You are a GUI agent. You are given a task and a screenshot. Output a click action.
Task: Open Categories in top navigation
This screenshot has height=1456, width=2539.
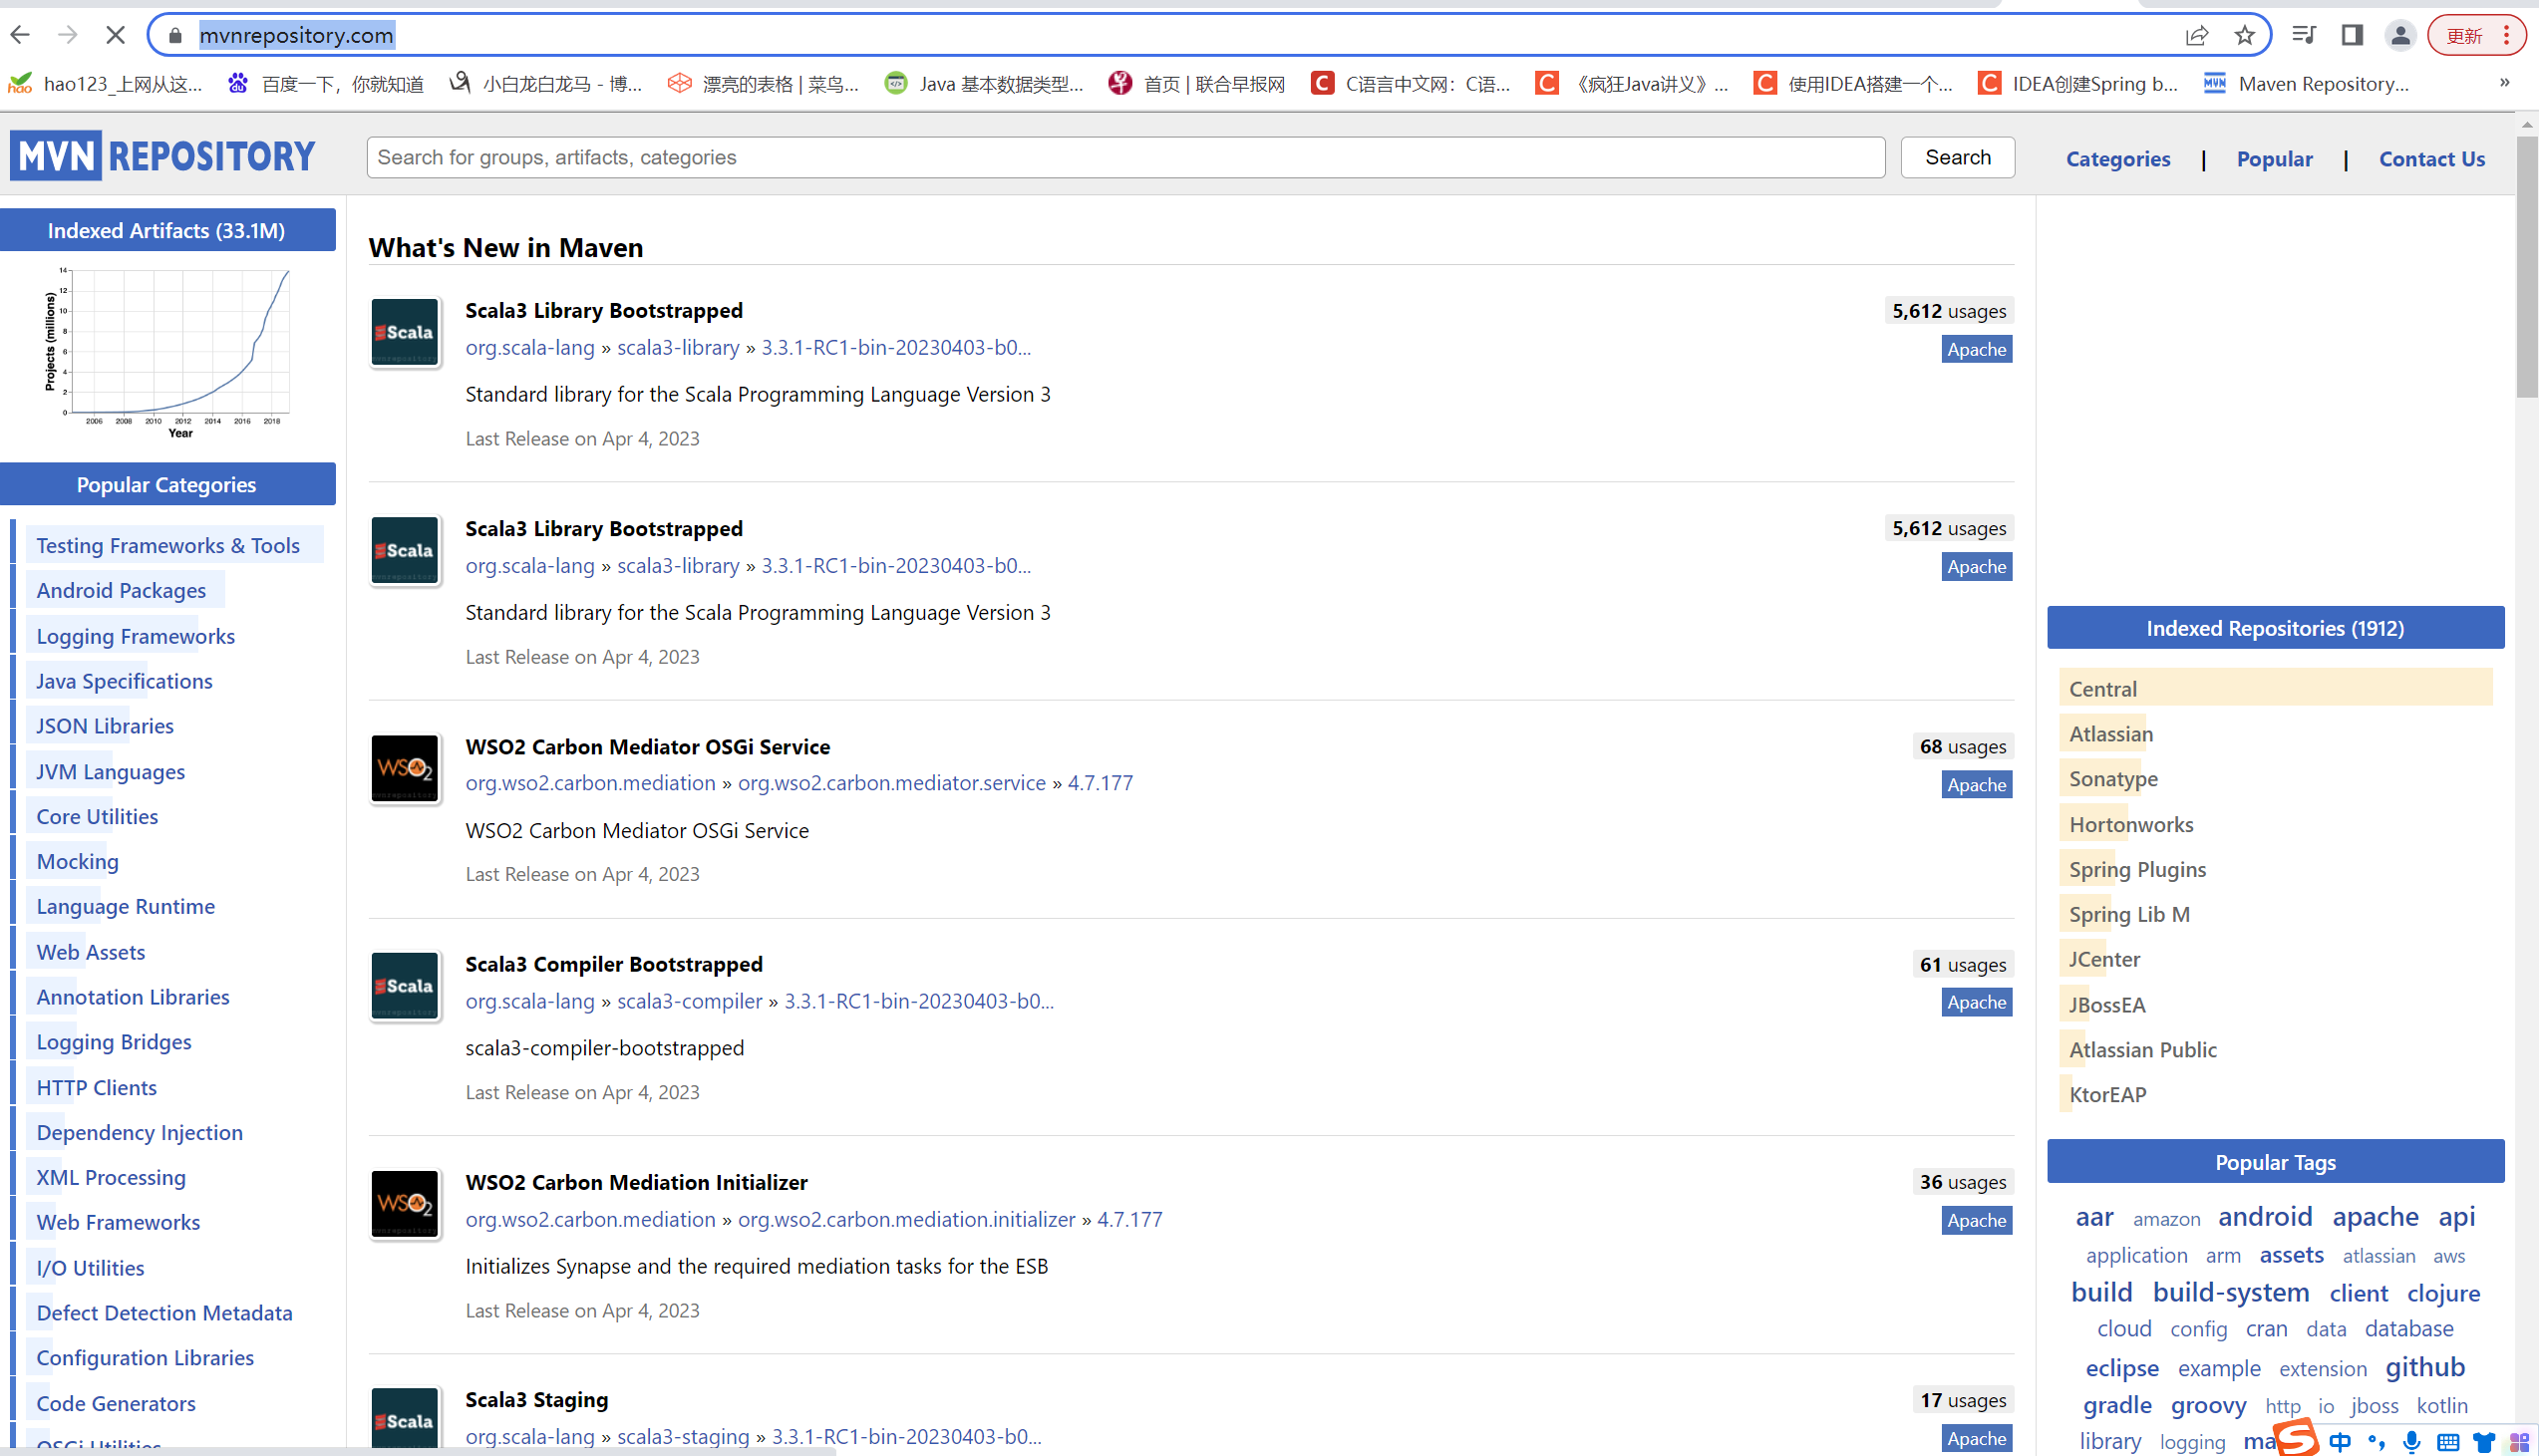(2118, 158)
